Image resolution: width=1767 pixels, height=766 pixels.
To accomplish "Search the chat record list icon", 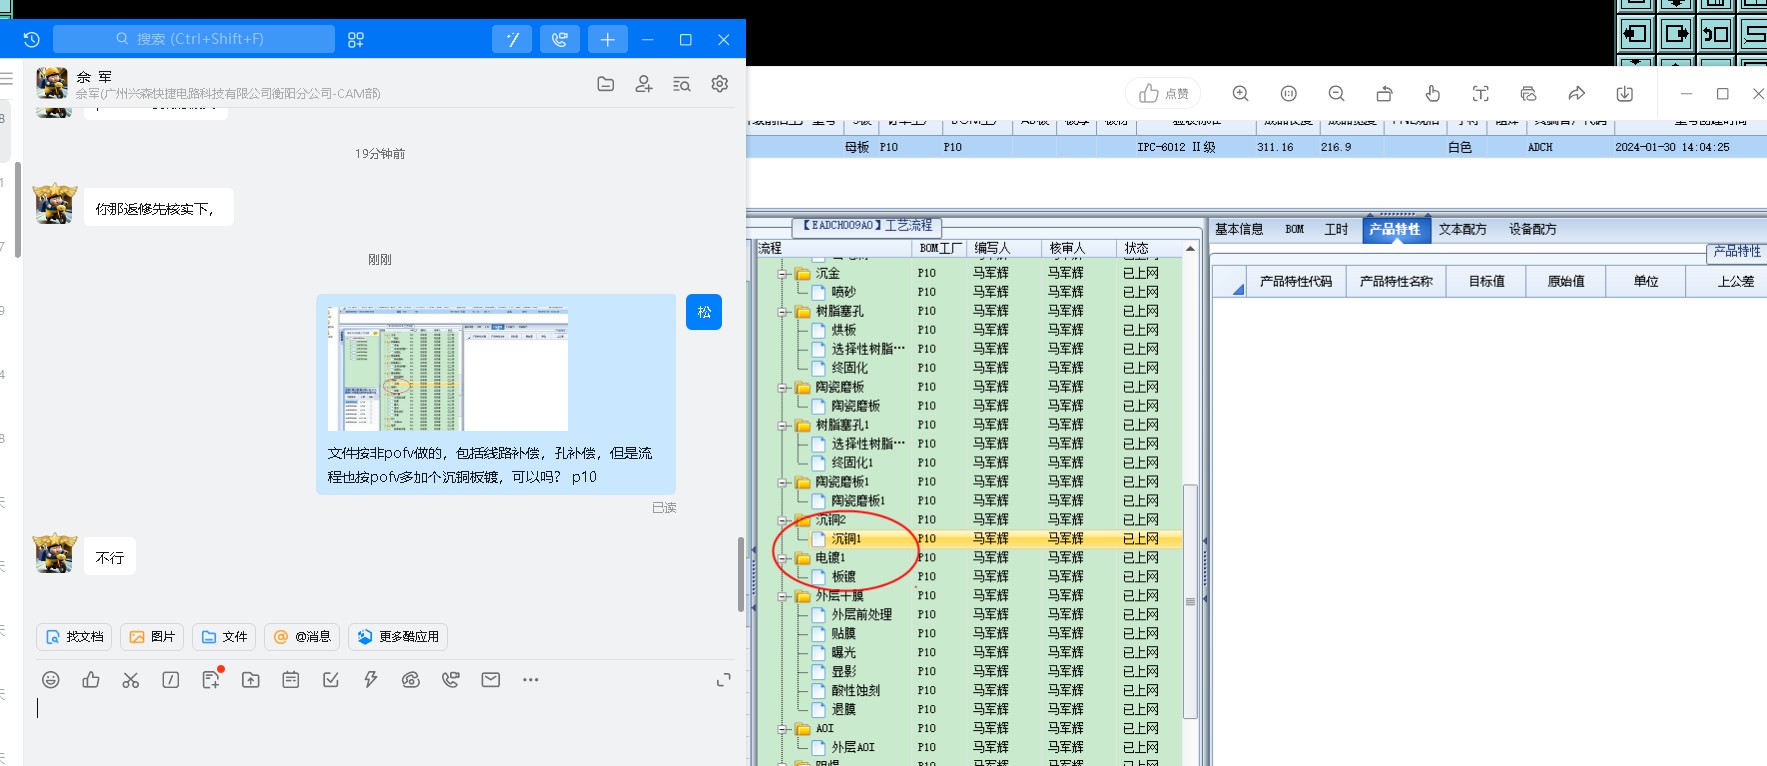I will (x=682, y=84).
